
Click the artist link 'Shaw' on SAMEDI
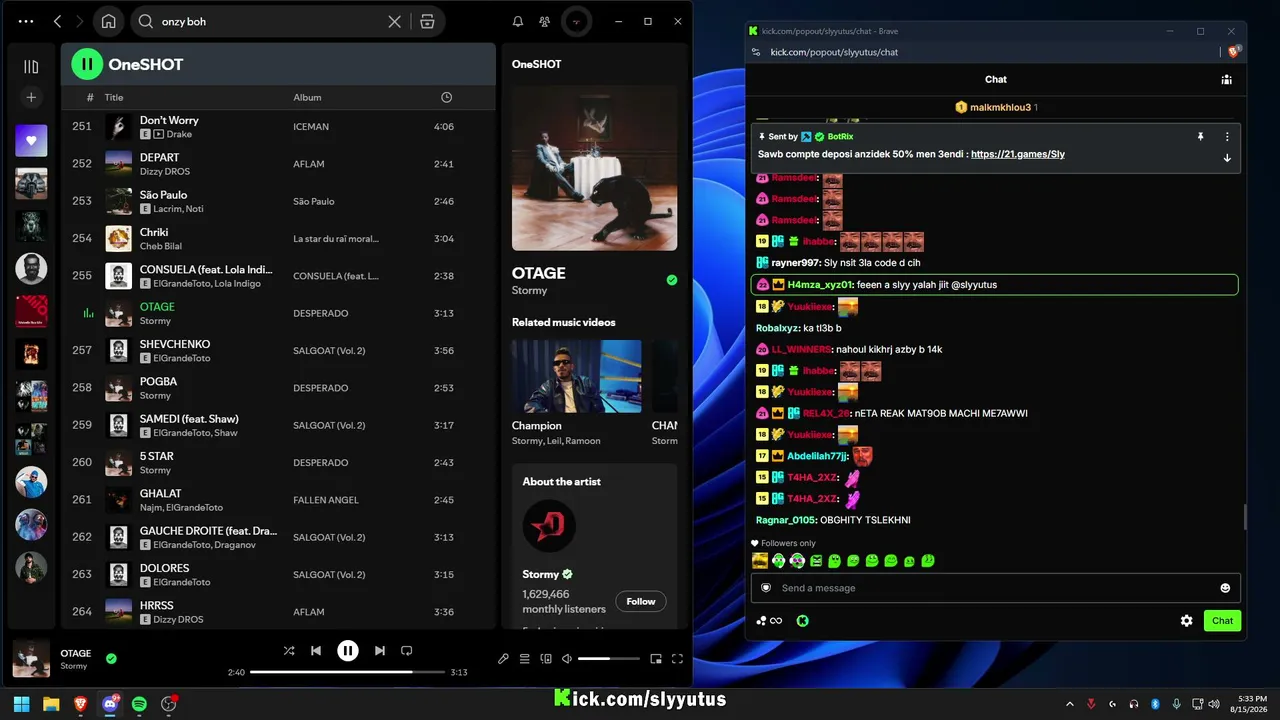point(226,433)
